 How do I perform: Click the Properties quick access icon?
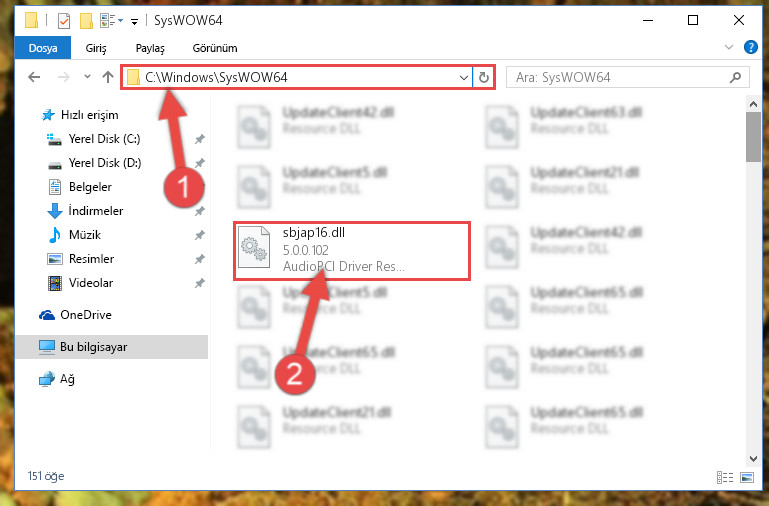[64, 21]
